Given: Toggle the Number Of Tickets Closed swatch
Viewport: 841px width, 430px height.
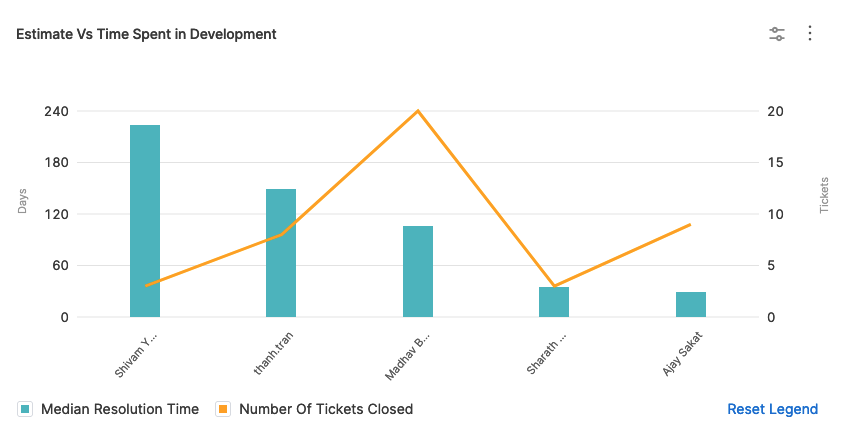Looking at the screenshot, I should point(224,409).
